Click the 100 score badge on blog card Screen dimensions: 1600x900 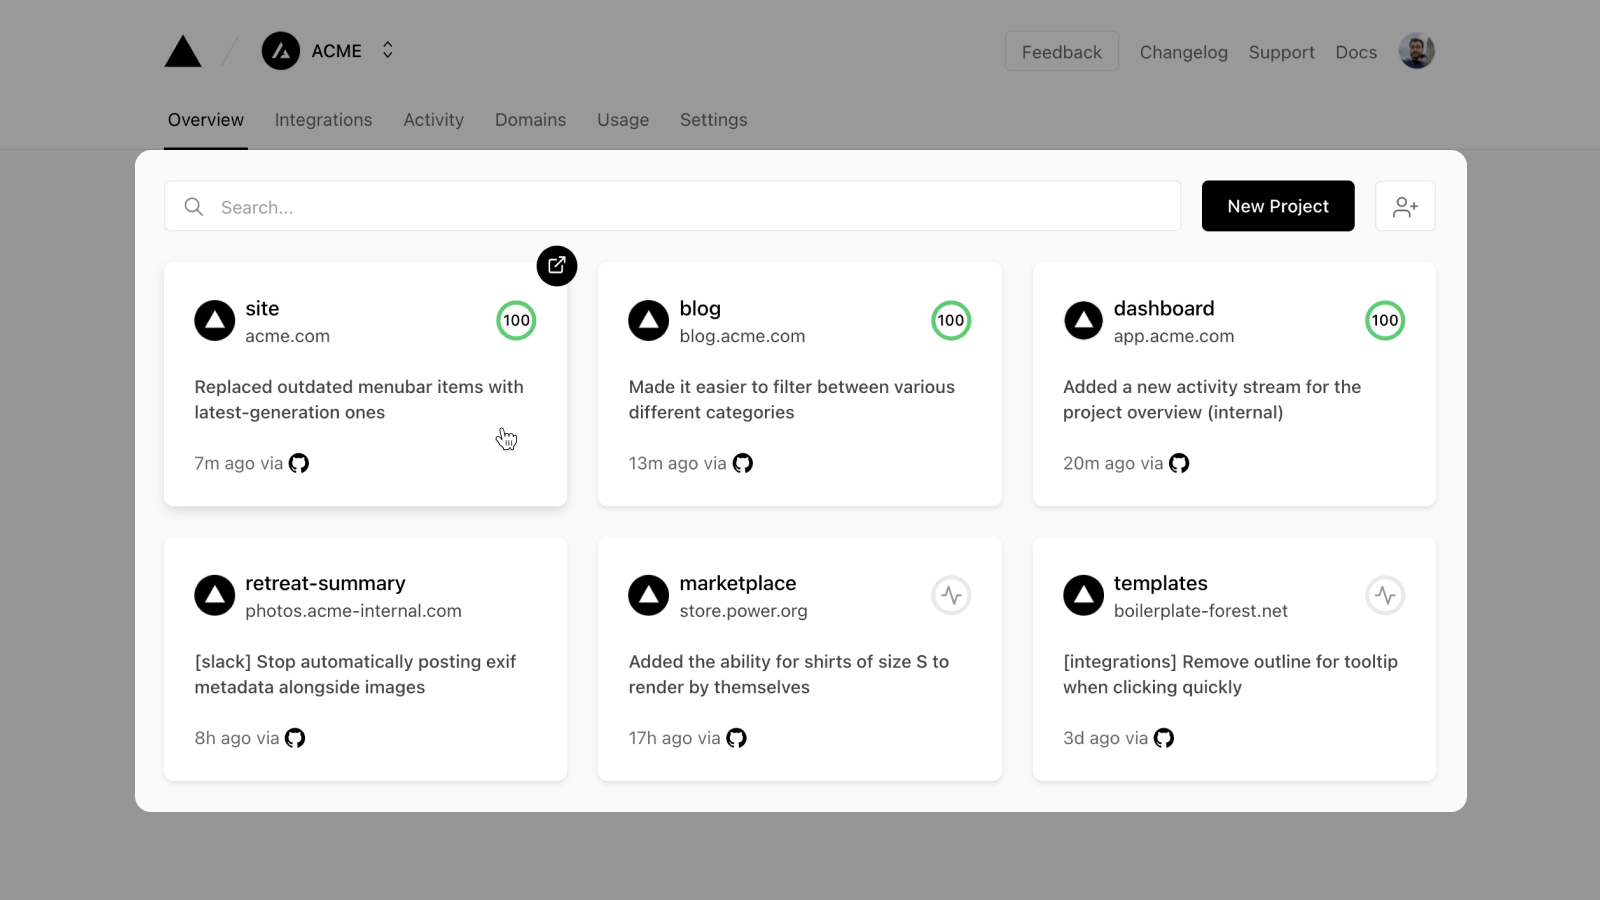[951, 320]
